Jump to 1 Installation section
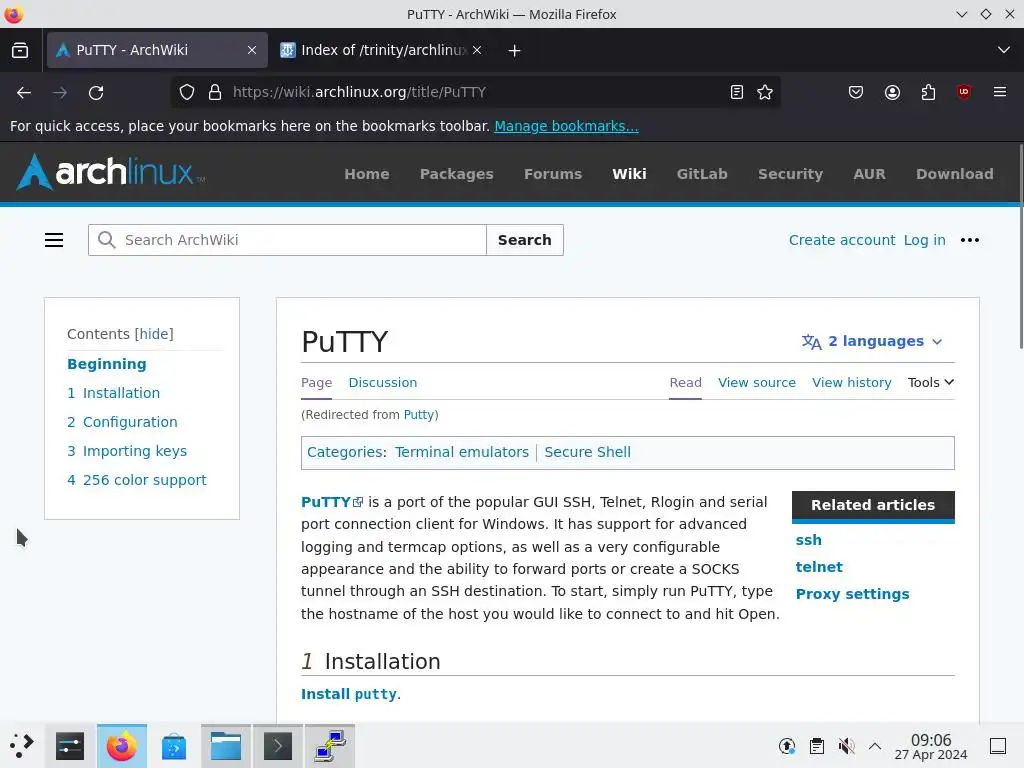 click(x=114, y=393)
